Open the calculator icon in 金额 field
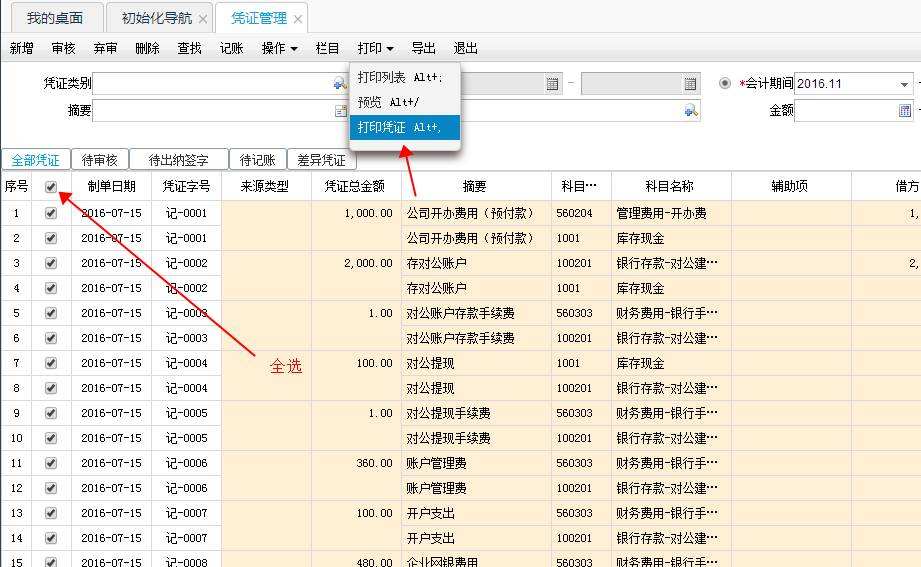 pyautogui.click(x=905, y=110)
